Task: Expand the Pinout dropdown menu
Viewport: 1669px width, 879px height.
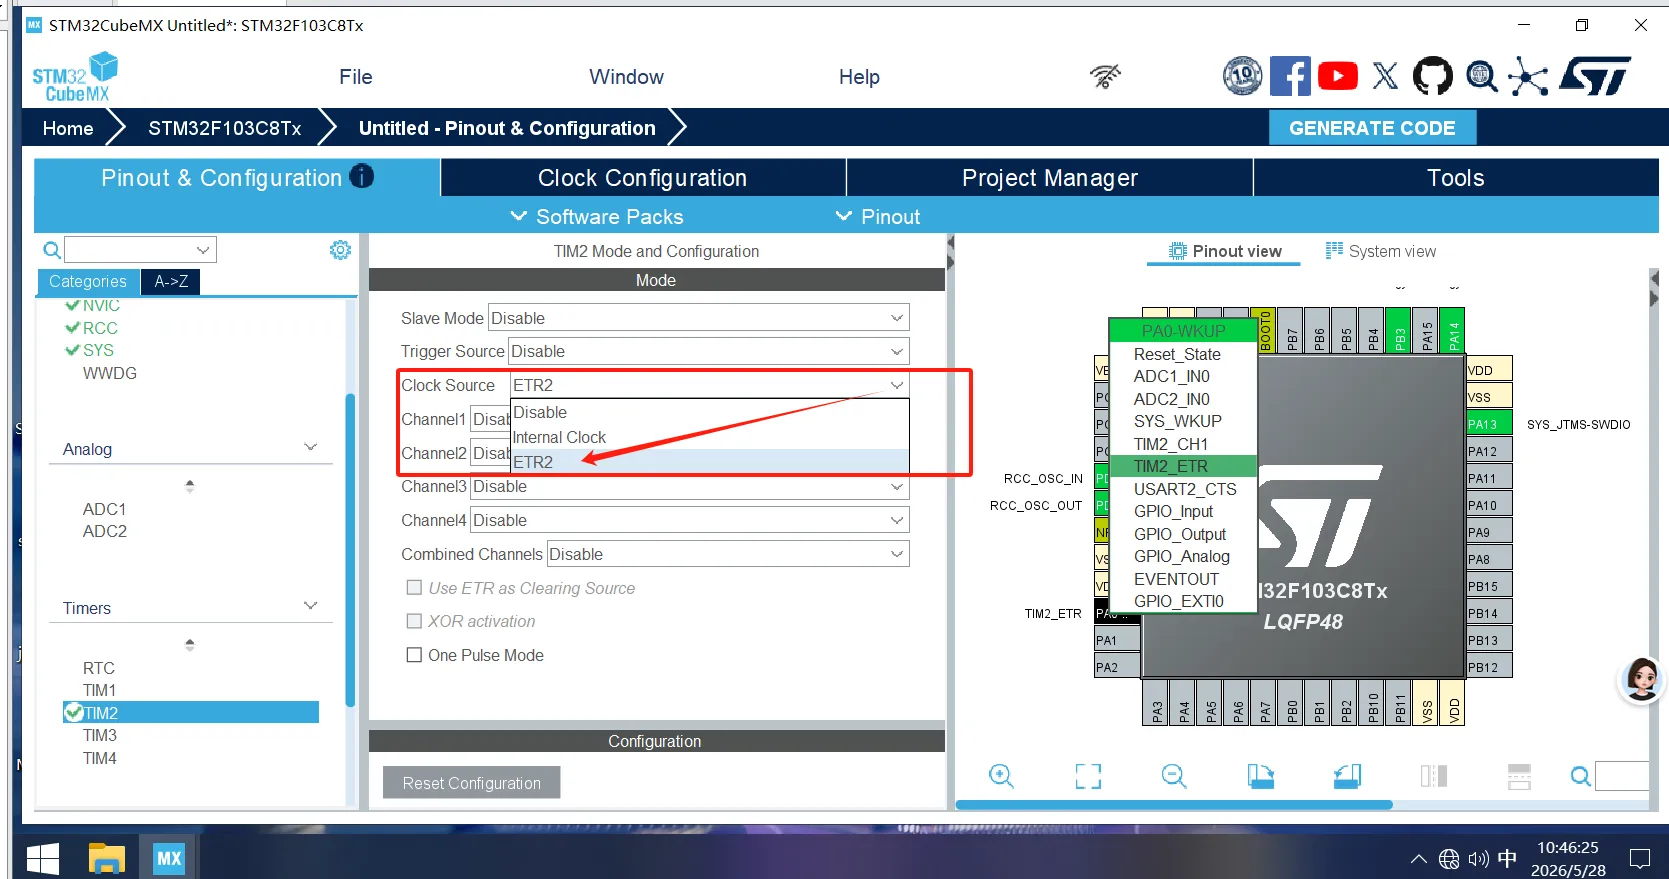Action: point(878,216)
